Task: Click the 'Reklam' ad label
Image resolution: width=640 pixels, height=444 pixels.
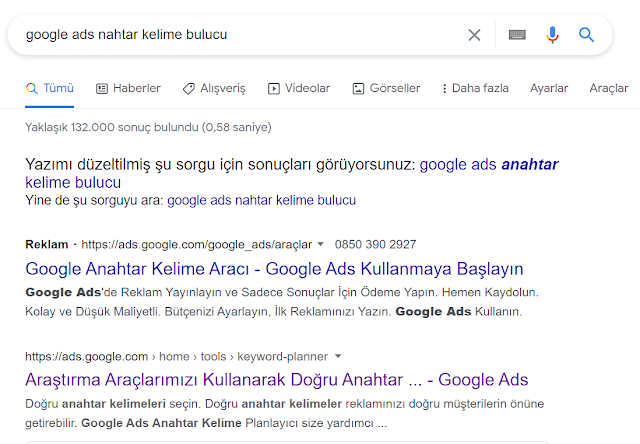Action: click(x=47, y=244)
